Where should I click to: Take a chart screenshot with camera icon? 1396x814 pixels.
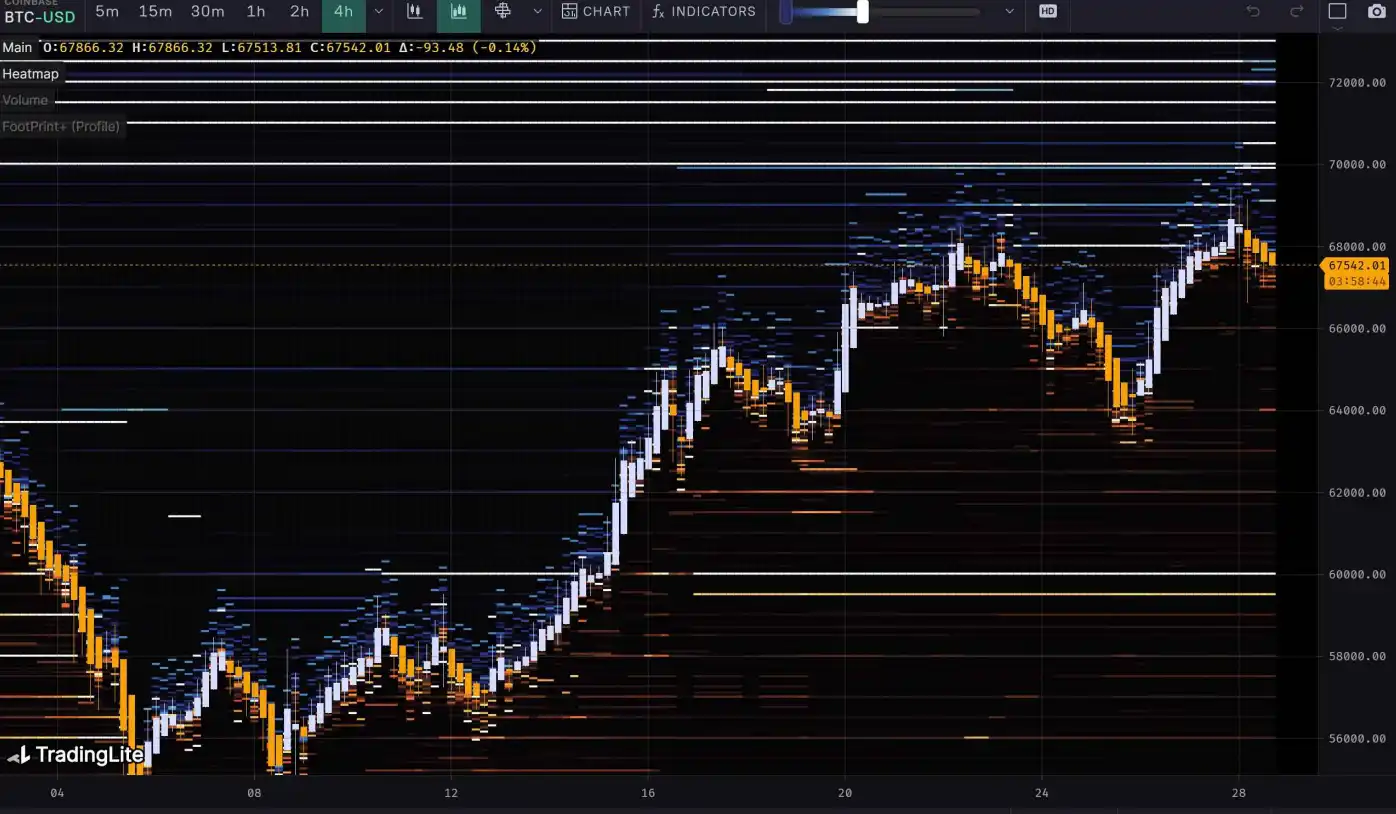pyautogui.click(x=1377, y=12)
